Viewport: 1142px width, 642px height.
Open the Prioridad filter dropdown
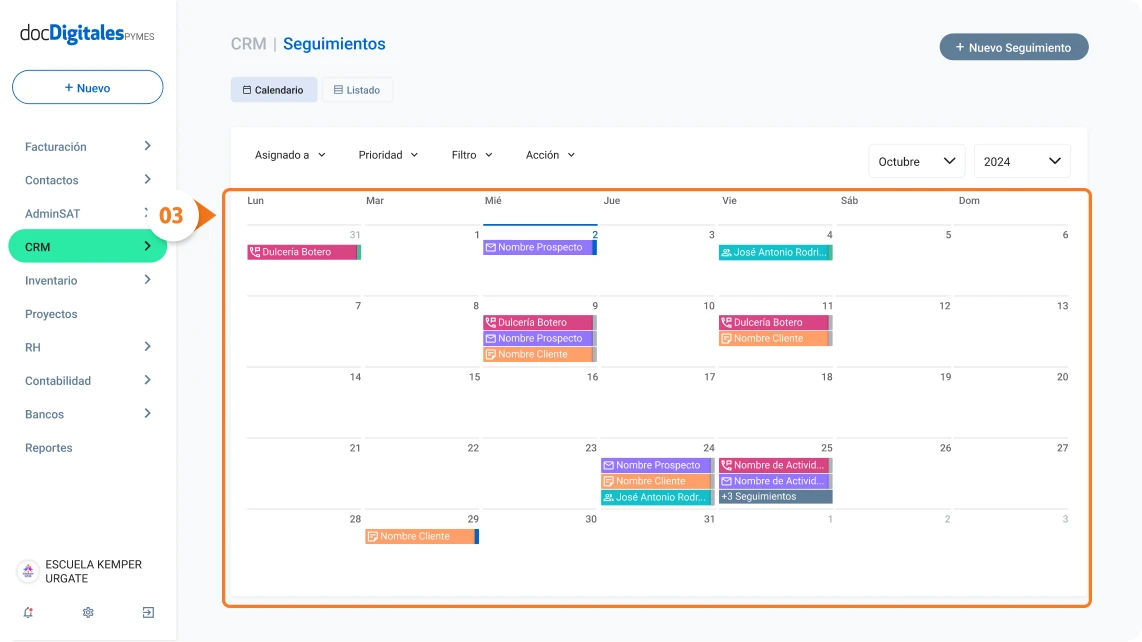point(388,155)
